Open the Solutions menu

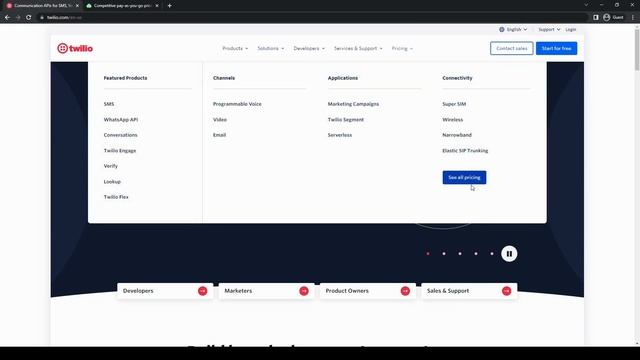(271, 48)
